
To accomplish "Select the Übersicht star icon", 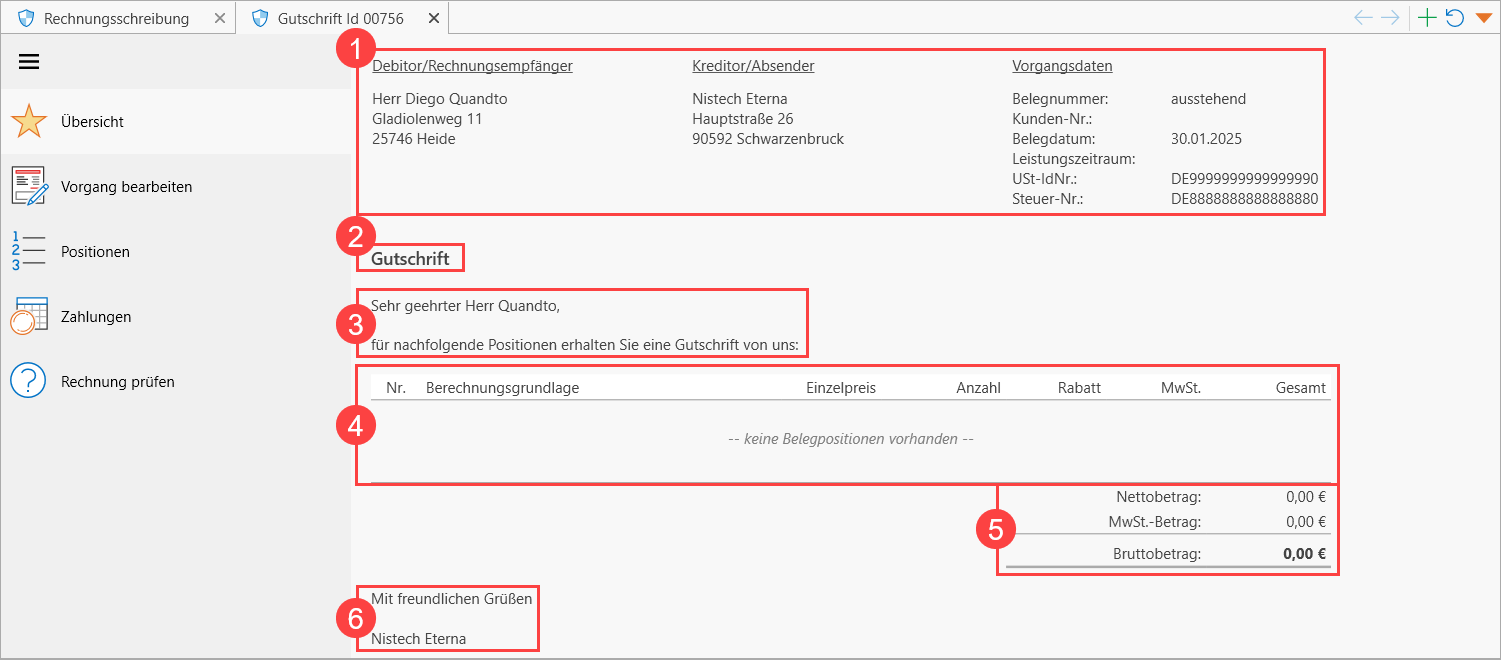I will [29, 122].
